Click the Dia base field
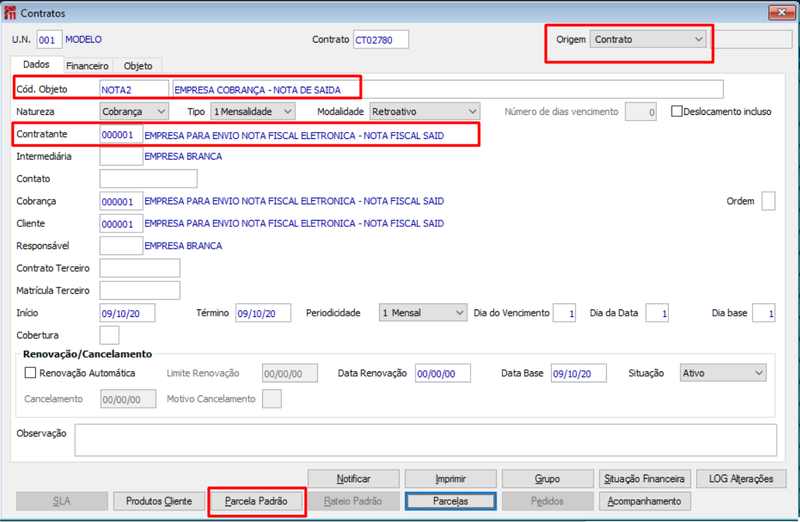800x522 pixels. point(764,313)
